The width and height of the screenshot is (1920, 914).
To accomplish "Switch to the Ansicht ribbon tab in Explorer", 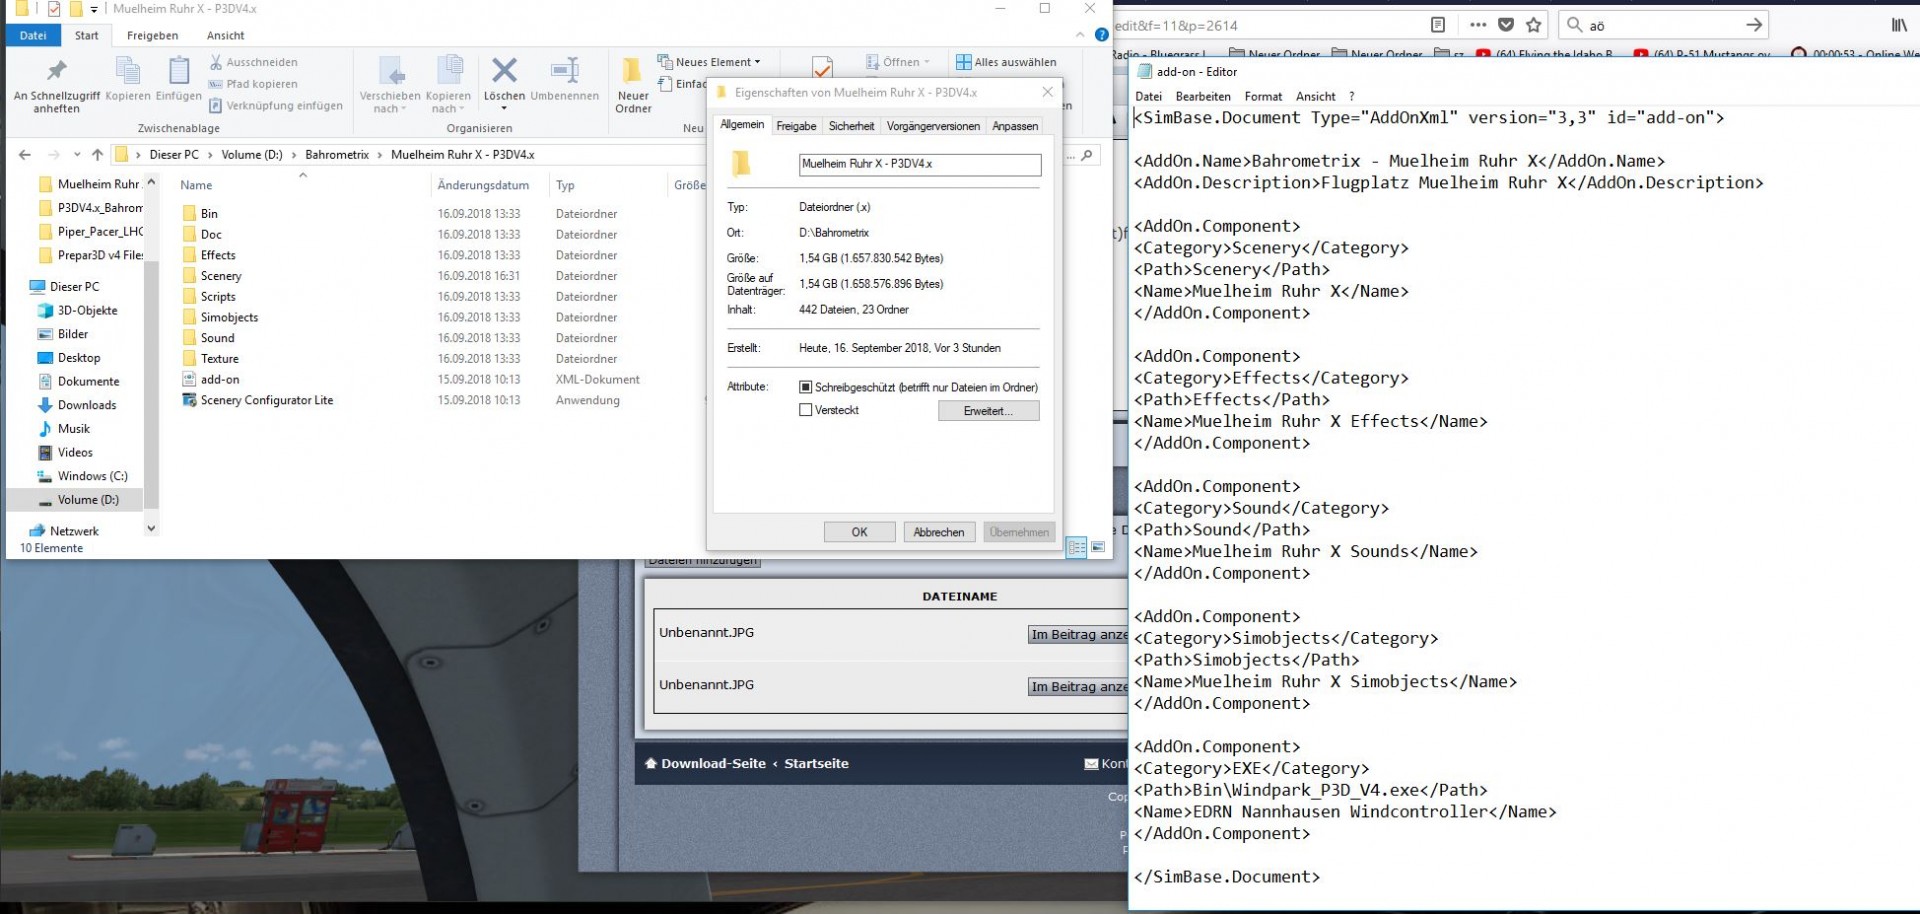I will (225, 35).
